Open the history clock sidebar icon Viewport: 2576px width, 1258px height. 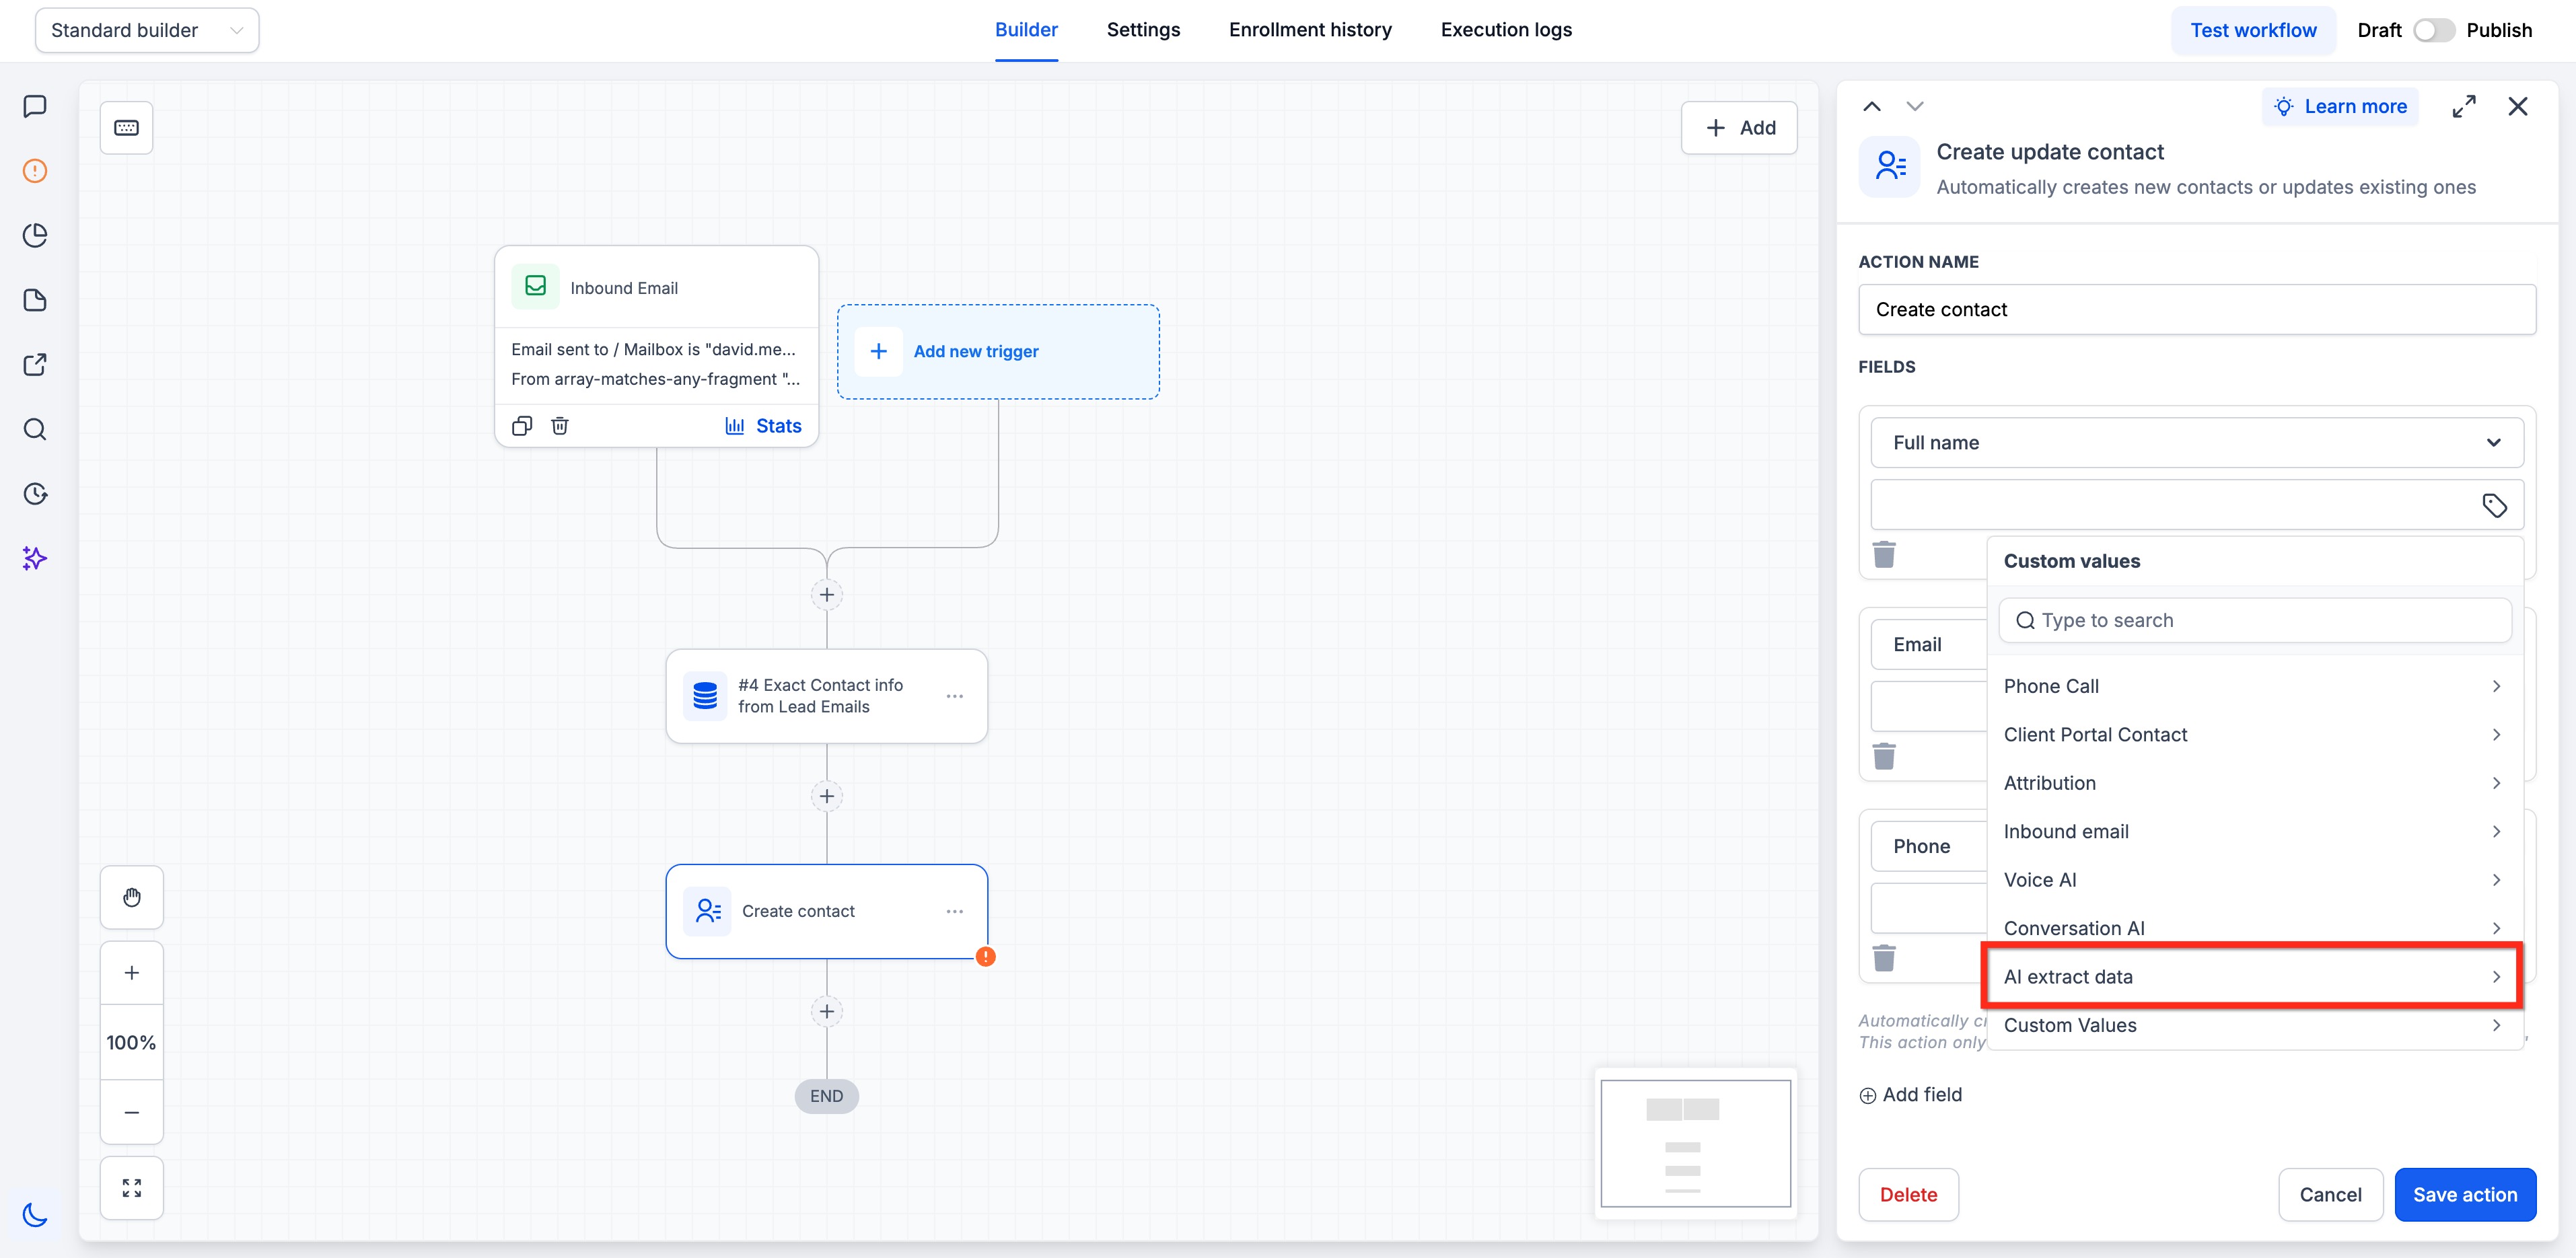click(35, 494)
